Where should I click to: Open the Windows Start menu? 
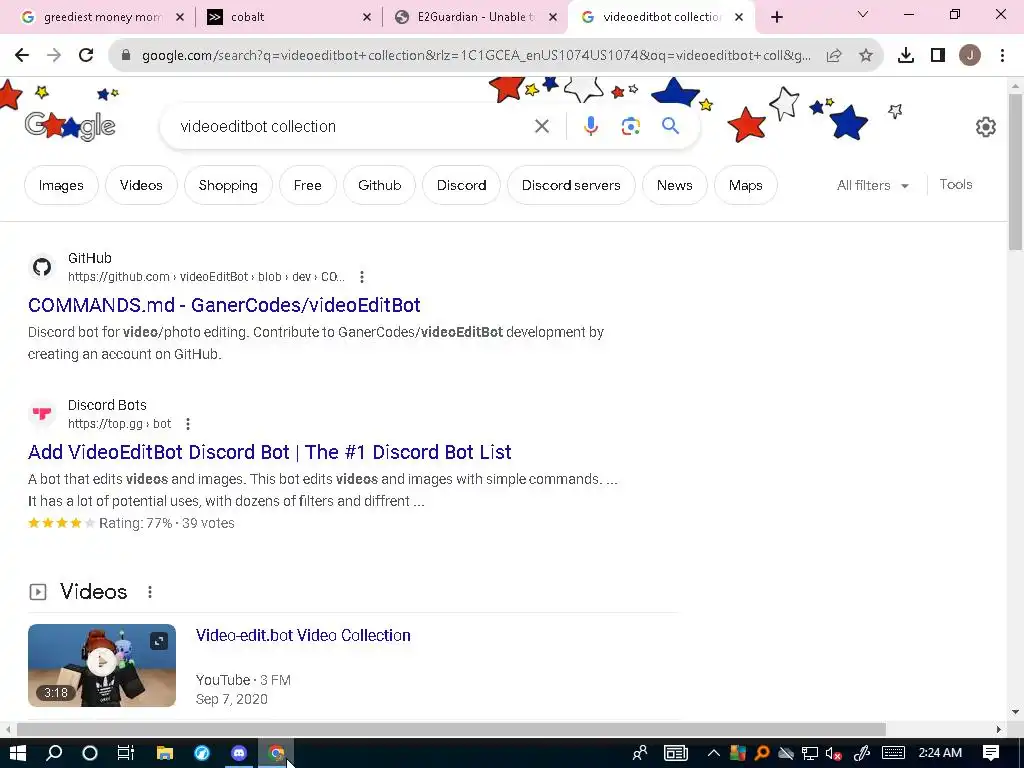pos(18,753)
